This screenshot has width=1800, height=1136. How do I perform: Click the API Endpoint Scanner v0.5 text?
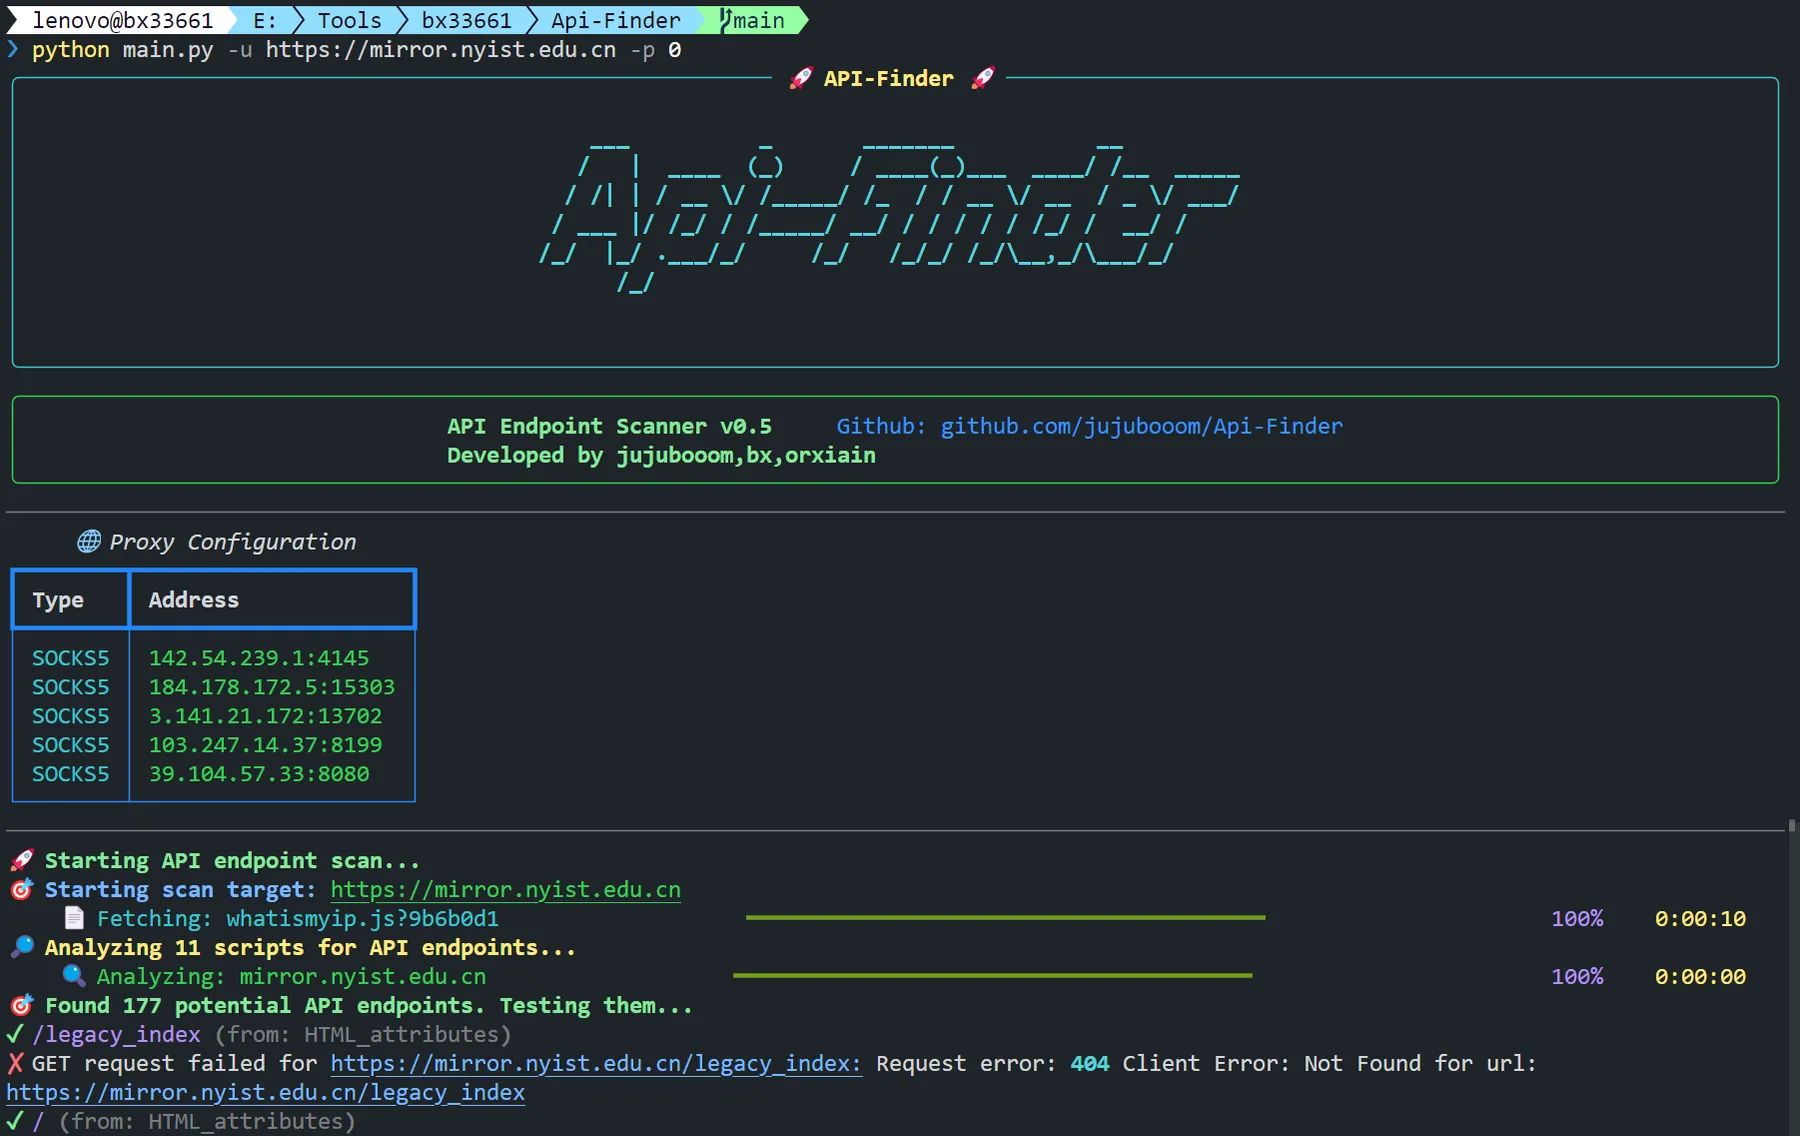(609, 426)
